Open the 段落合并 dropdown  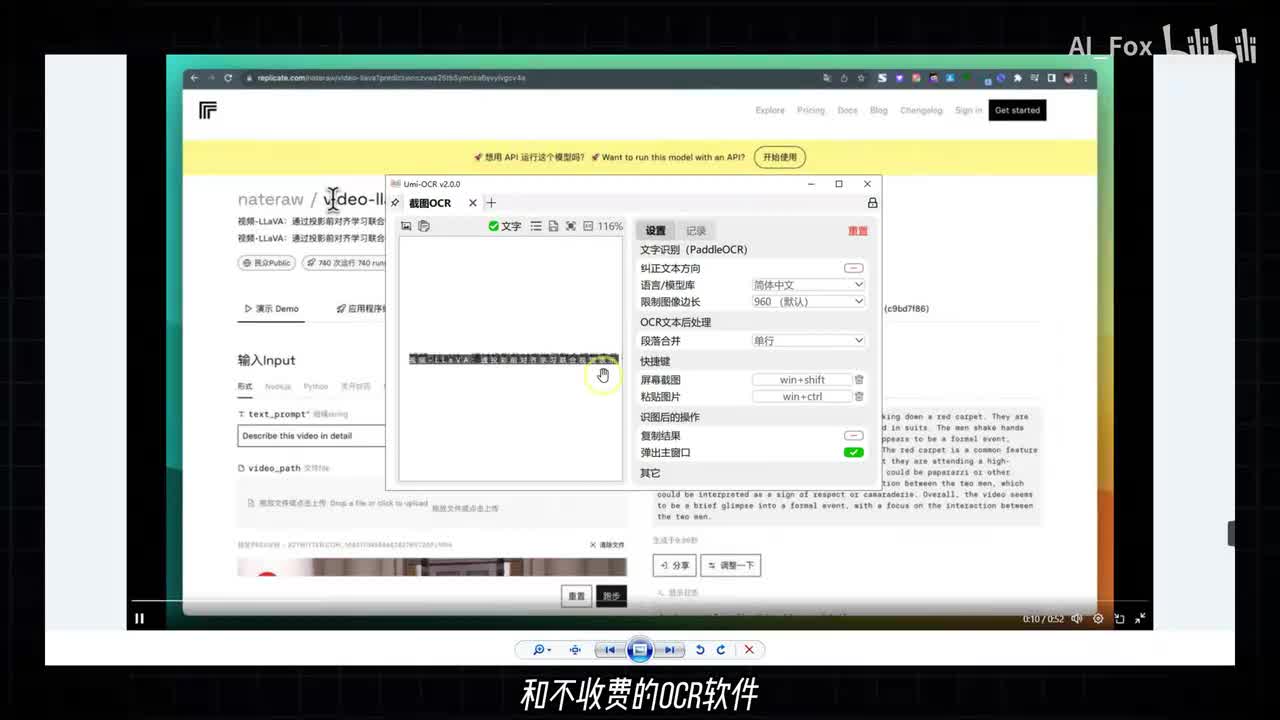pyautogui.click(x=808, y=341)
